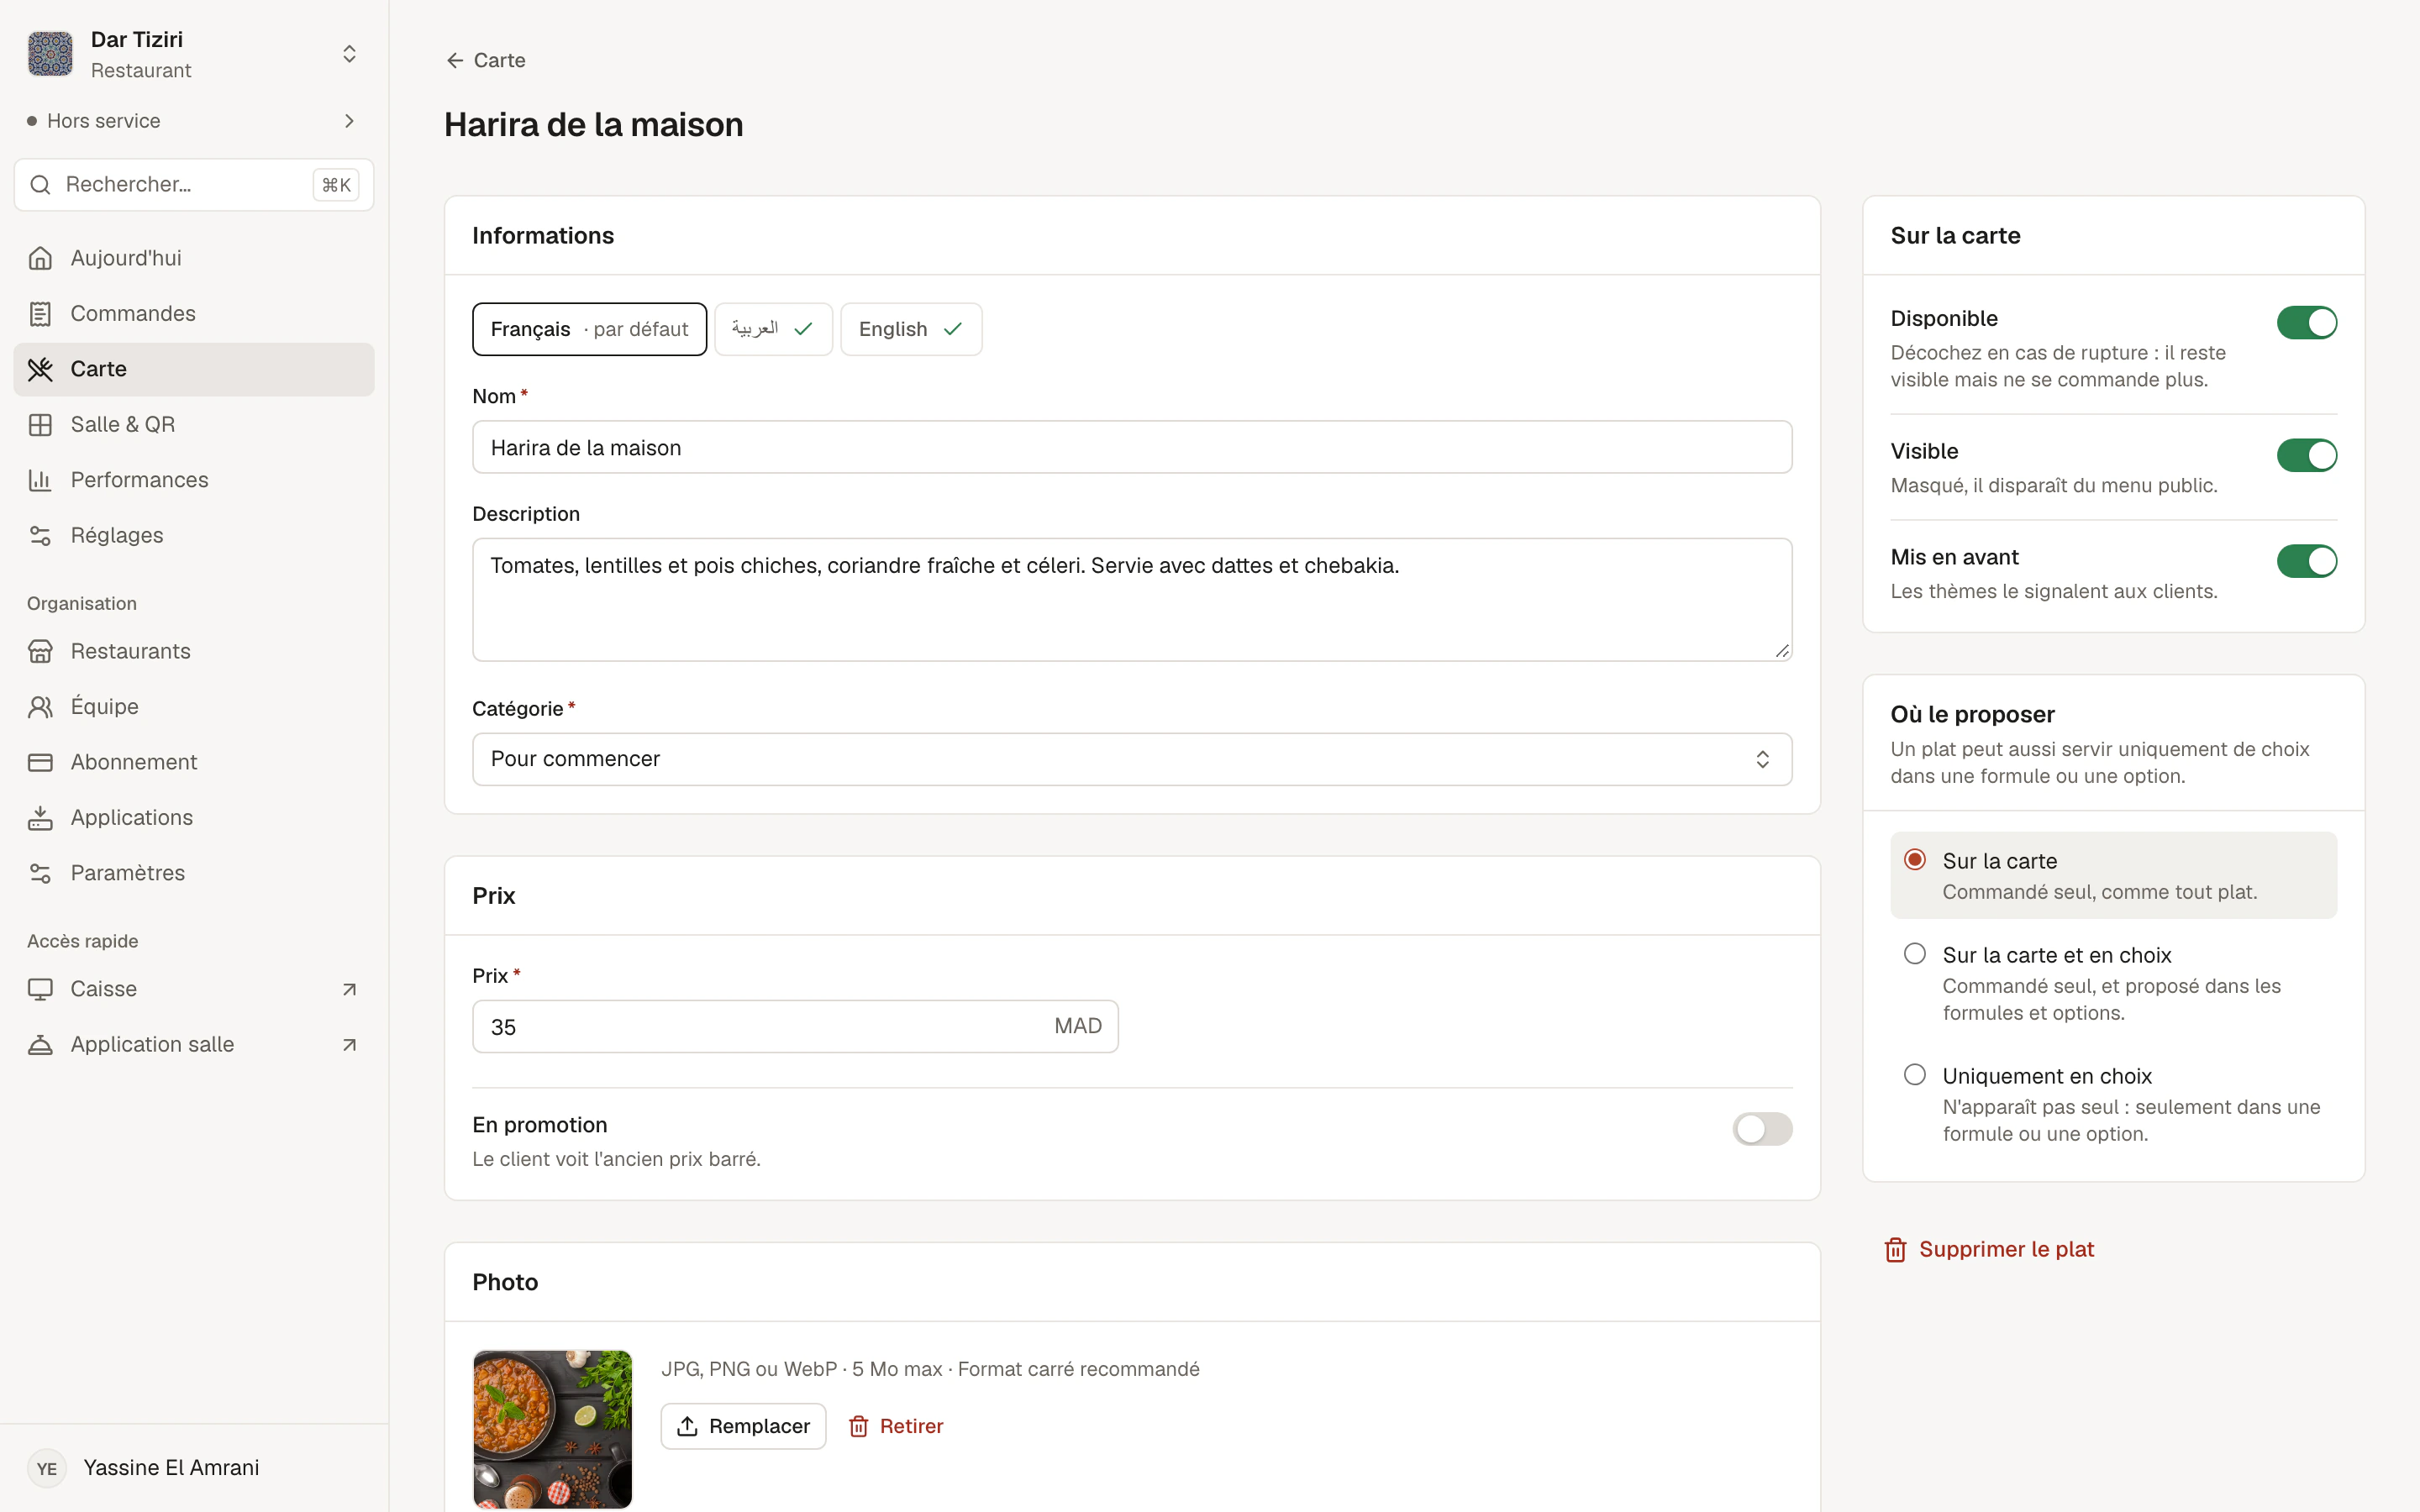2420x1512 pixels.
Task: Click Retirer to remove the photo
Action: coord(896,1426)
